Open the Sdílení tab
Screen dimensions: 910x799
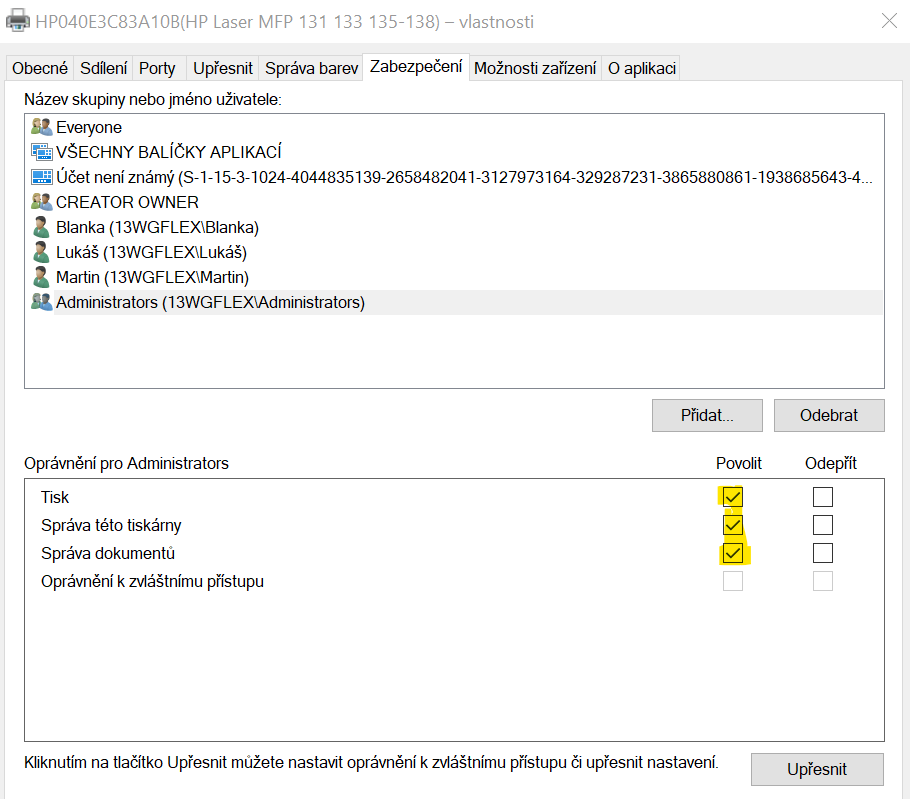point(103,68)
